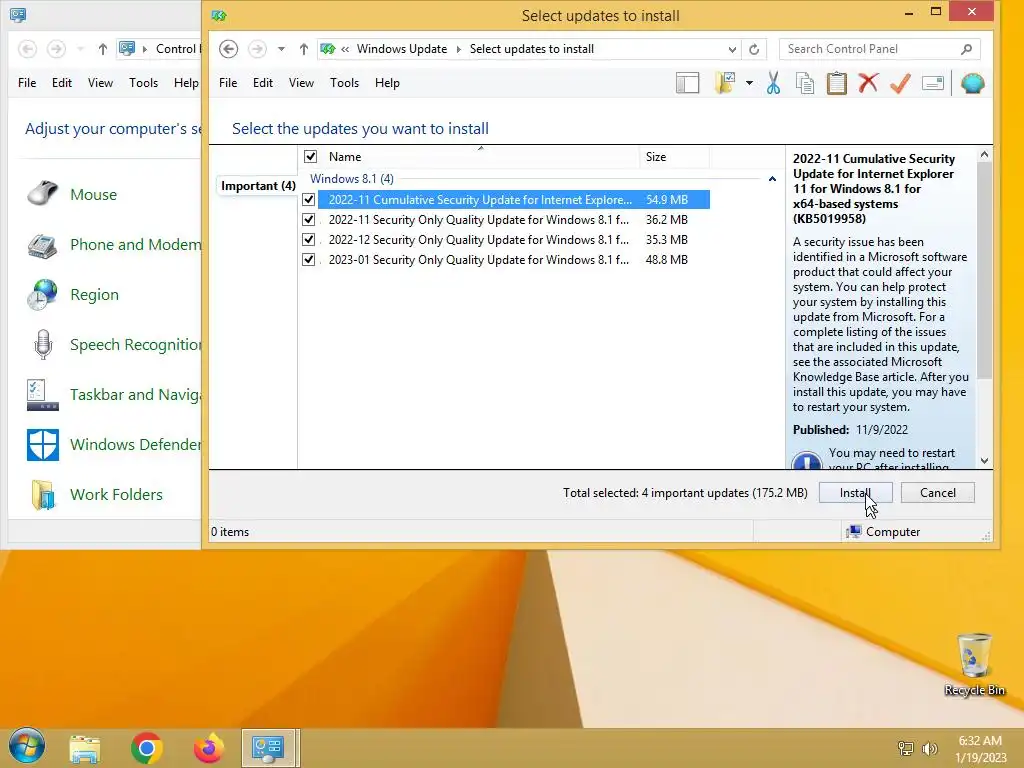Screen dimensions: 1024x768
Task: Click the Taskbar and Navigation icon
Action: click(x=43, y=394)
